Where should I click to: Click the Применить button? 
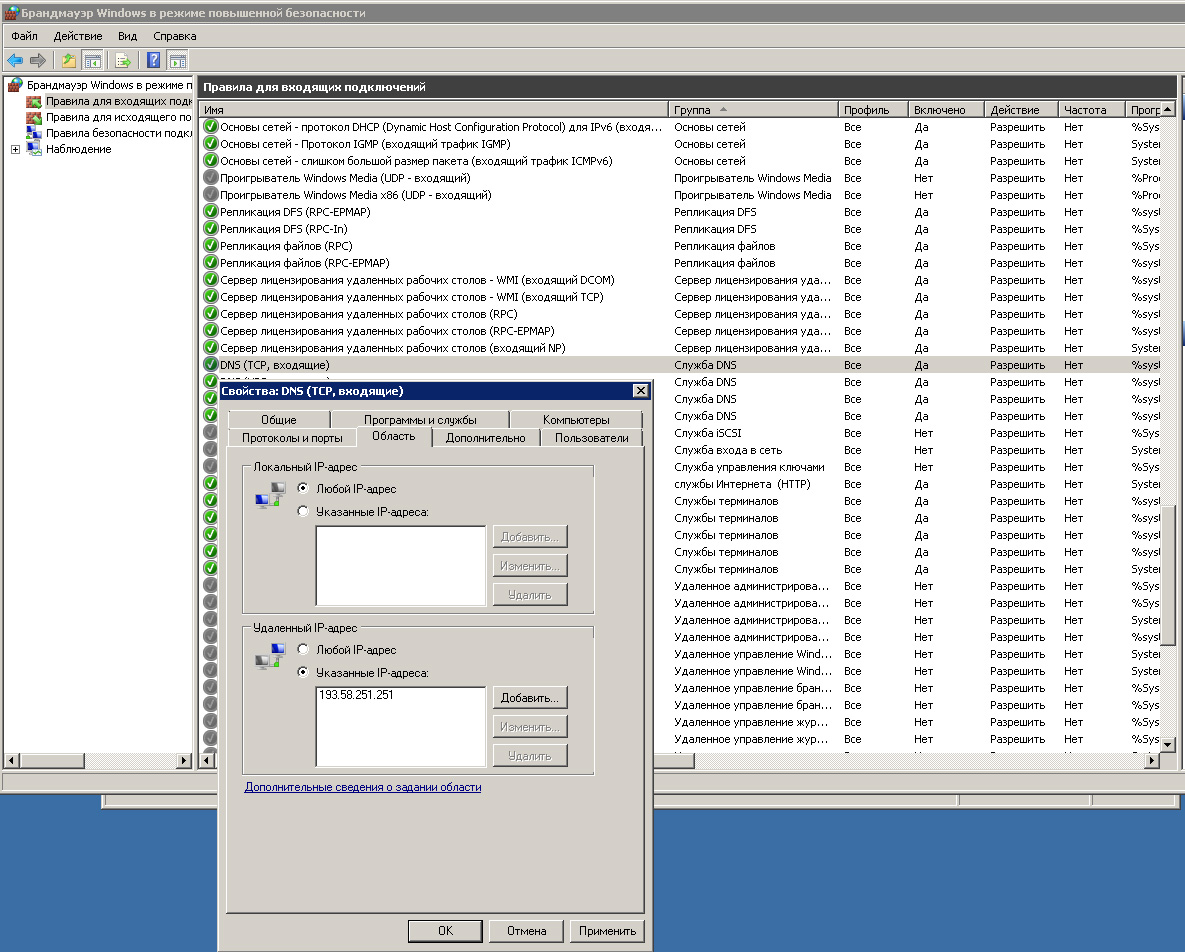coord(608,931)
